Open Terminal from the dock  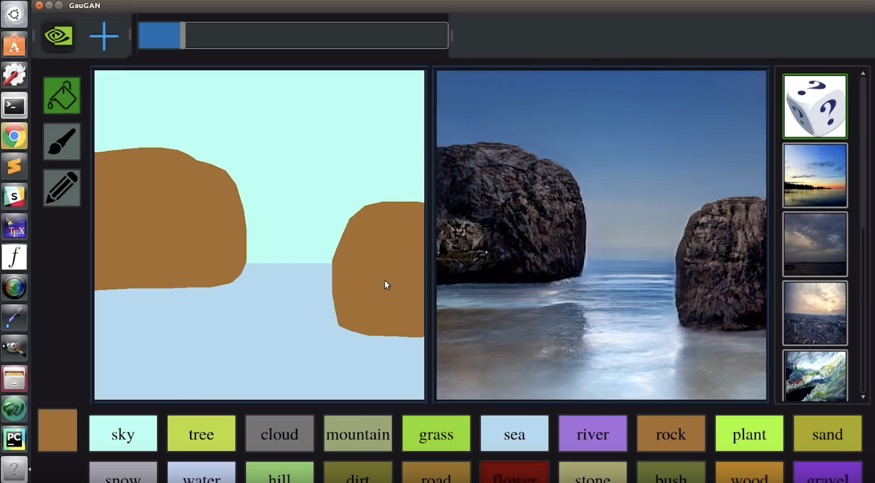pos(14,105)
